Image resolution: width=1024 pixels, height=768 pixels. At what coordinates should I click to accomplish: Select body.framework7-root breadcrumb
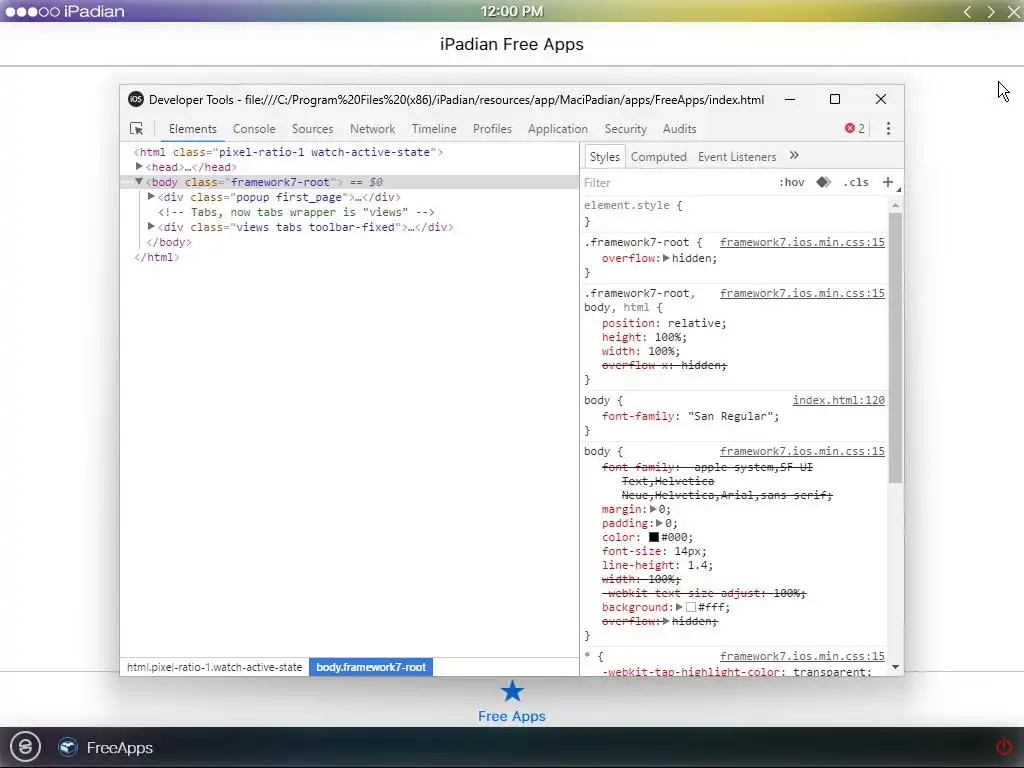371,667
